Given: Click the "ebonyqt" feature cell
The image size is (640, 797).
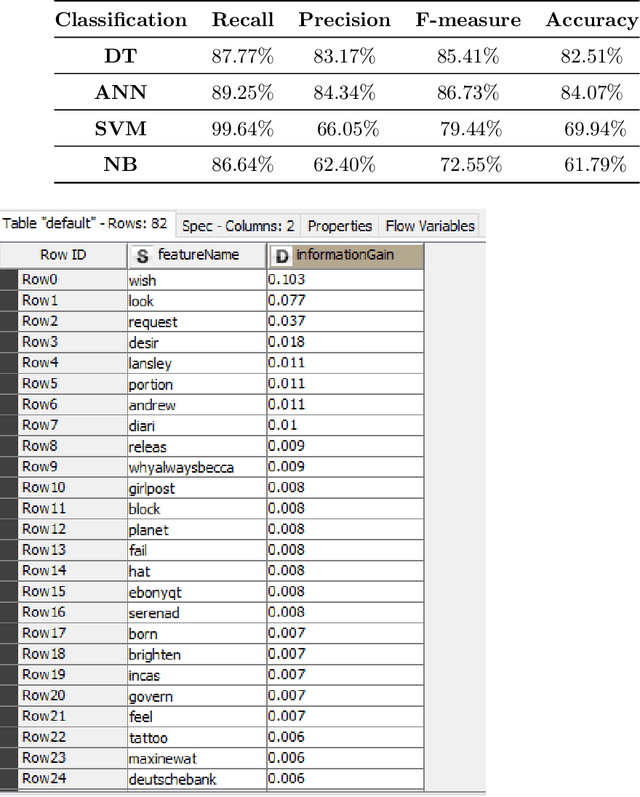Looking at the screenshot, I should point(155,592).
